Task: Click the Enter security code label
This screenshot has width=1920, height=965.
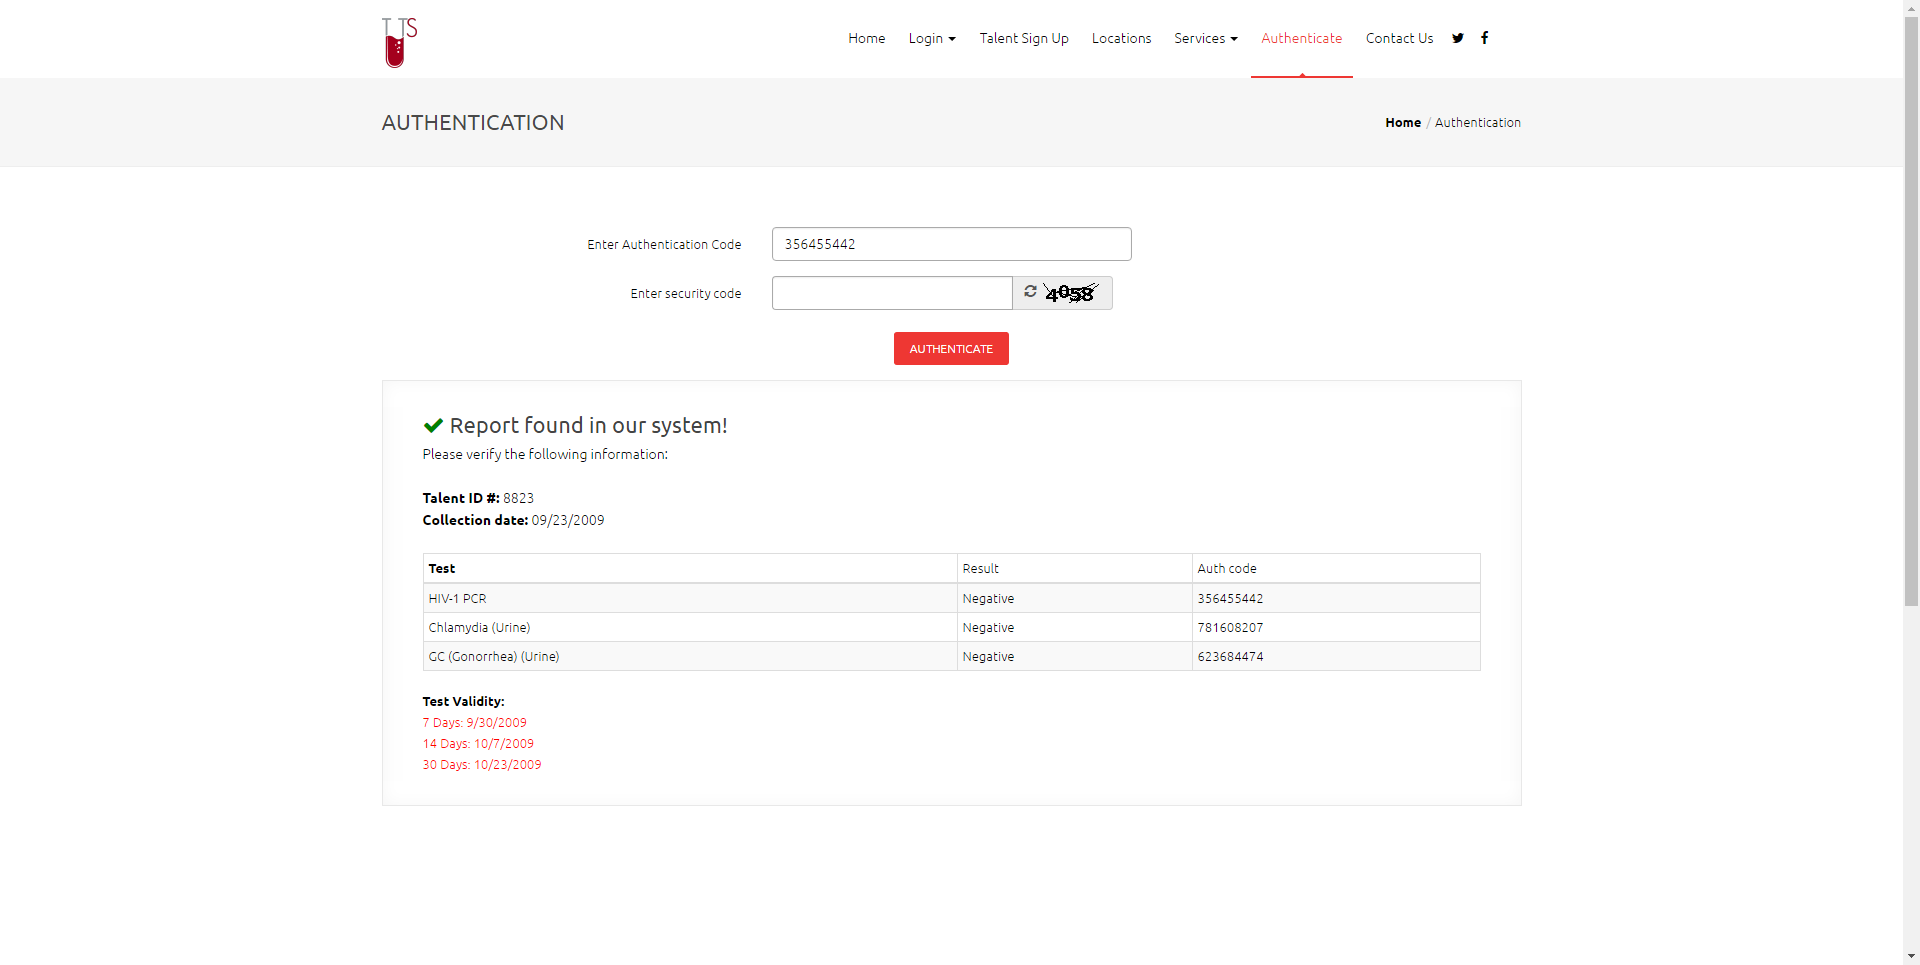Action: [x=686, y=293]
